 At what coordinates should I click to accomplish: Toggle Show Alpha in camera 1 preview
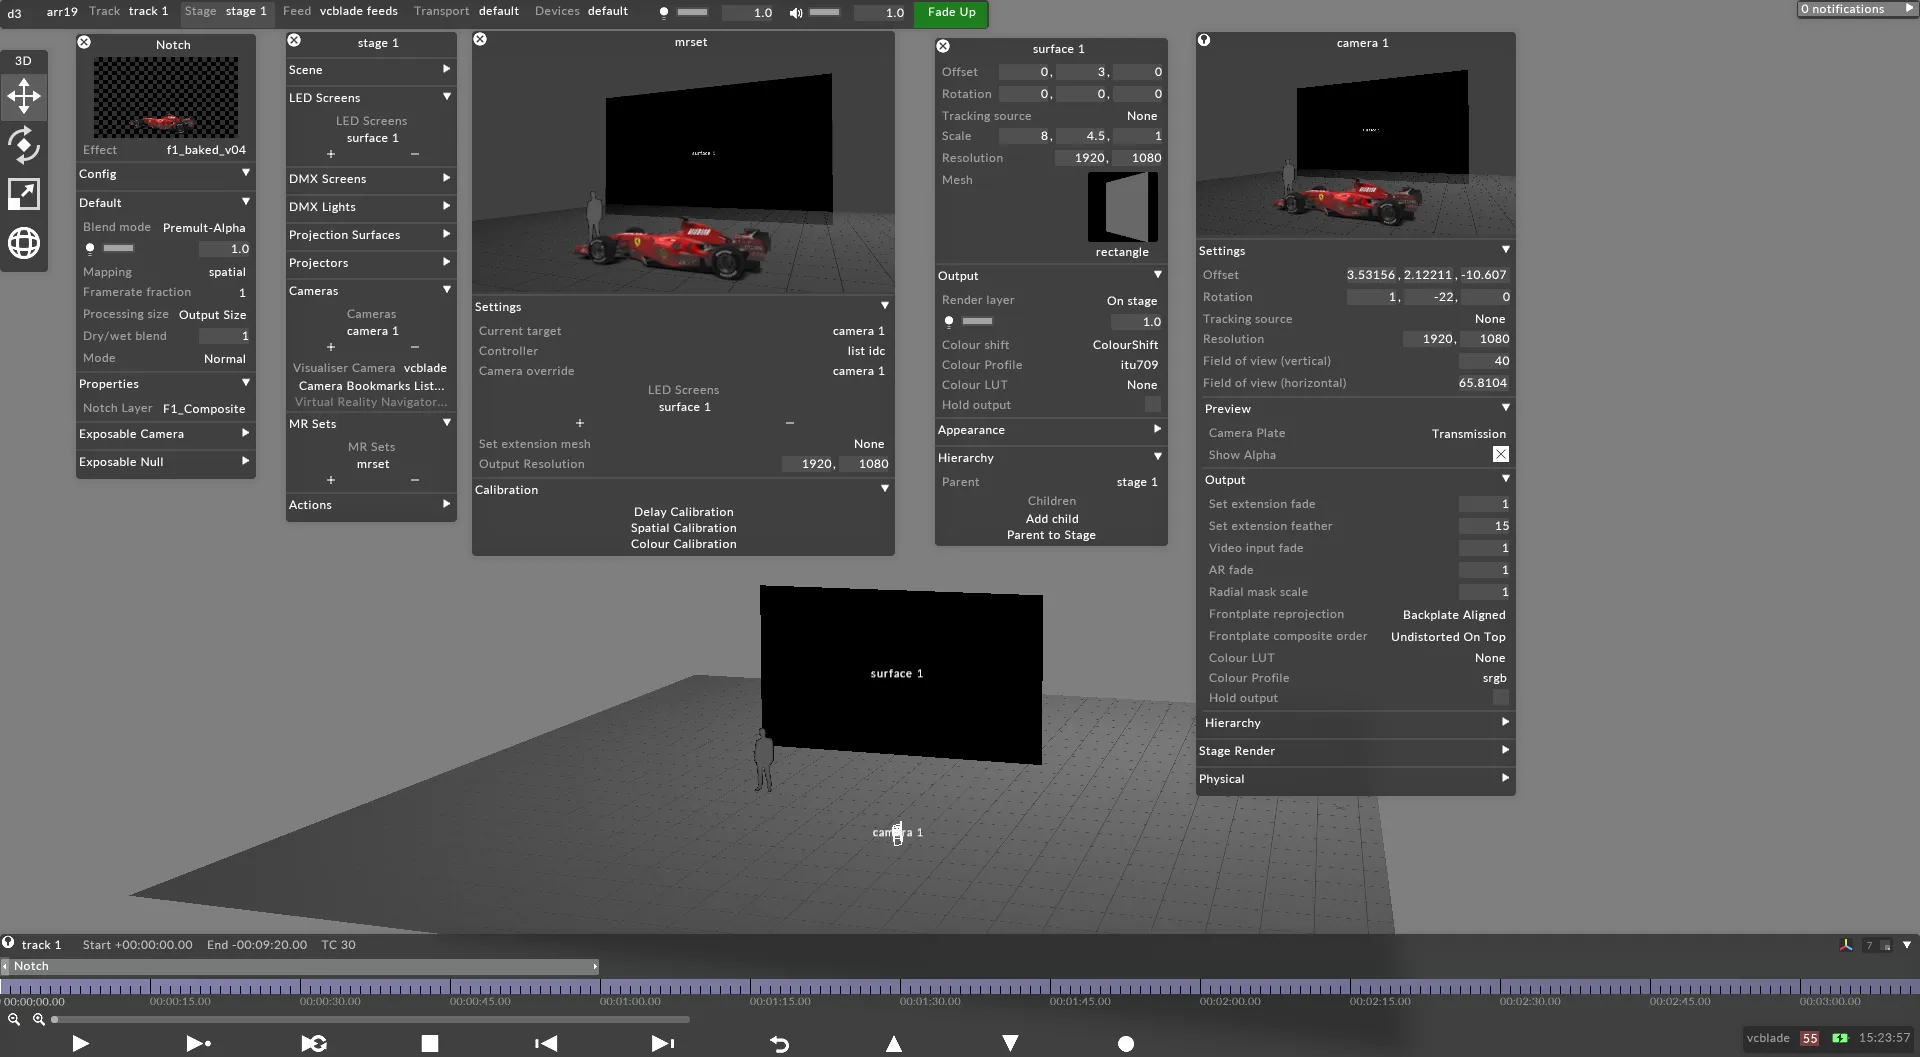point(1500,454)
